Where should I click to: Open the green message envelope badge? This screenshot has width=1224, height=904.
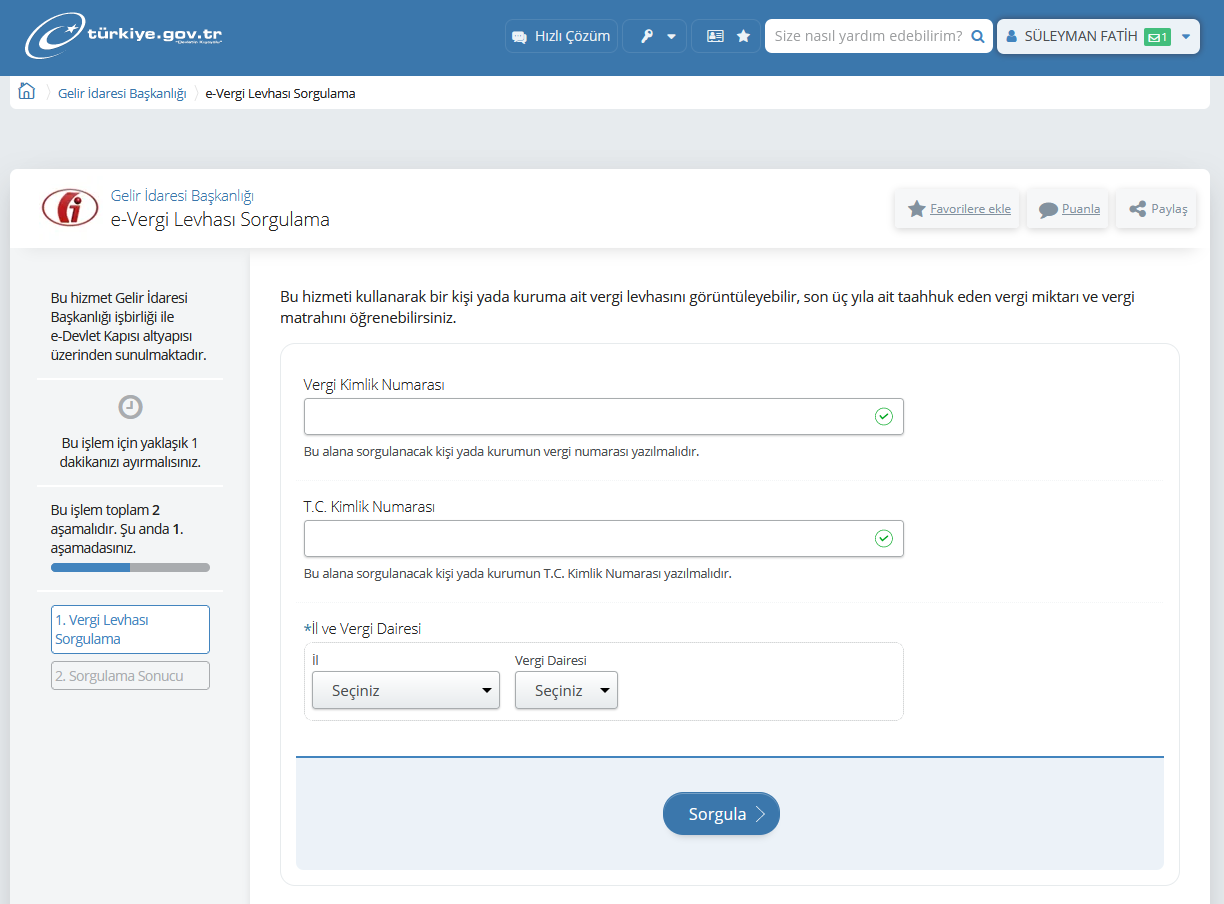tap(1156, 37)
